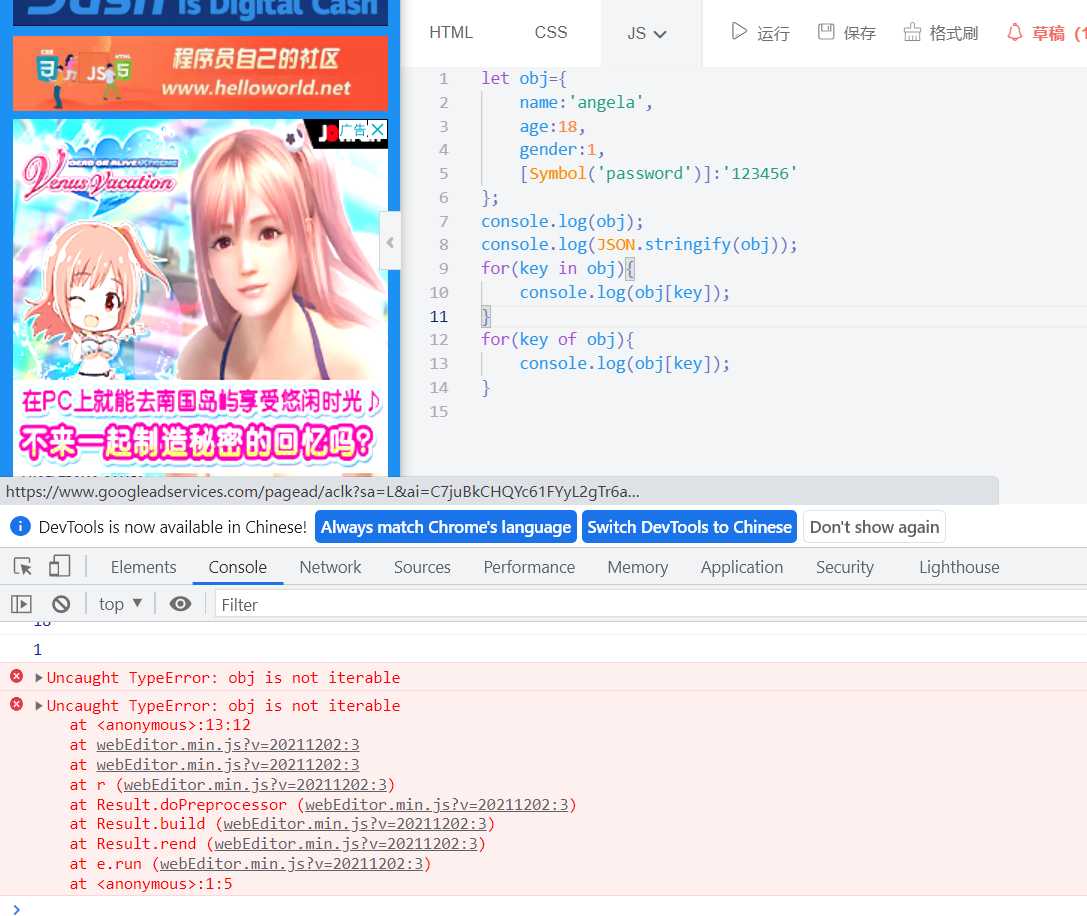Close the Venus Vacation ad with X

pyautogui.click(x=378, y=130)
